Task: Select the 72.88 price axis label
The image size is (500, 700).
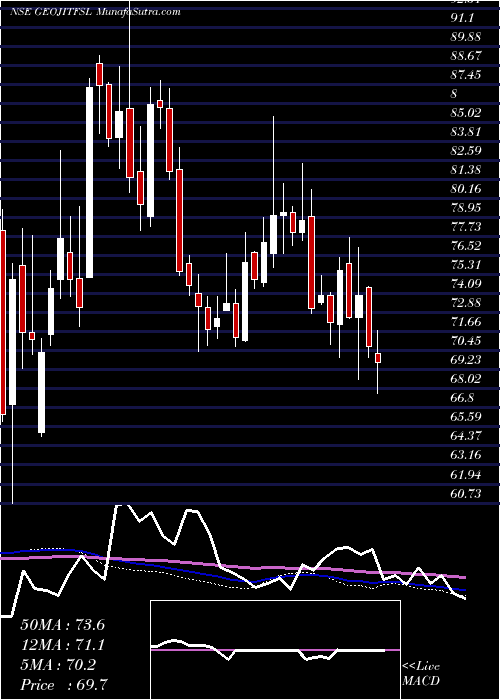Action: tap(466, 303)
